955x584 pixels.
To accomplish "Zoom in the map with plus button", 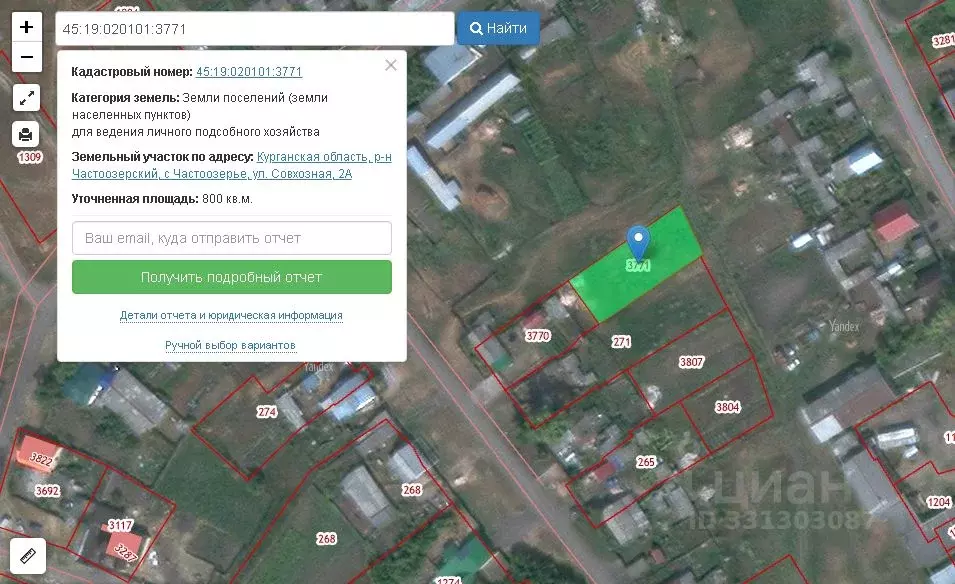I will [x=27, y=27].
